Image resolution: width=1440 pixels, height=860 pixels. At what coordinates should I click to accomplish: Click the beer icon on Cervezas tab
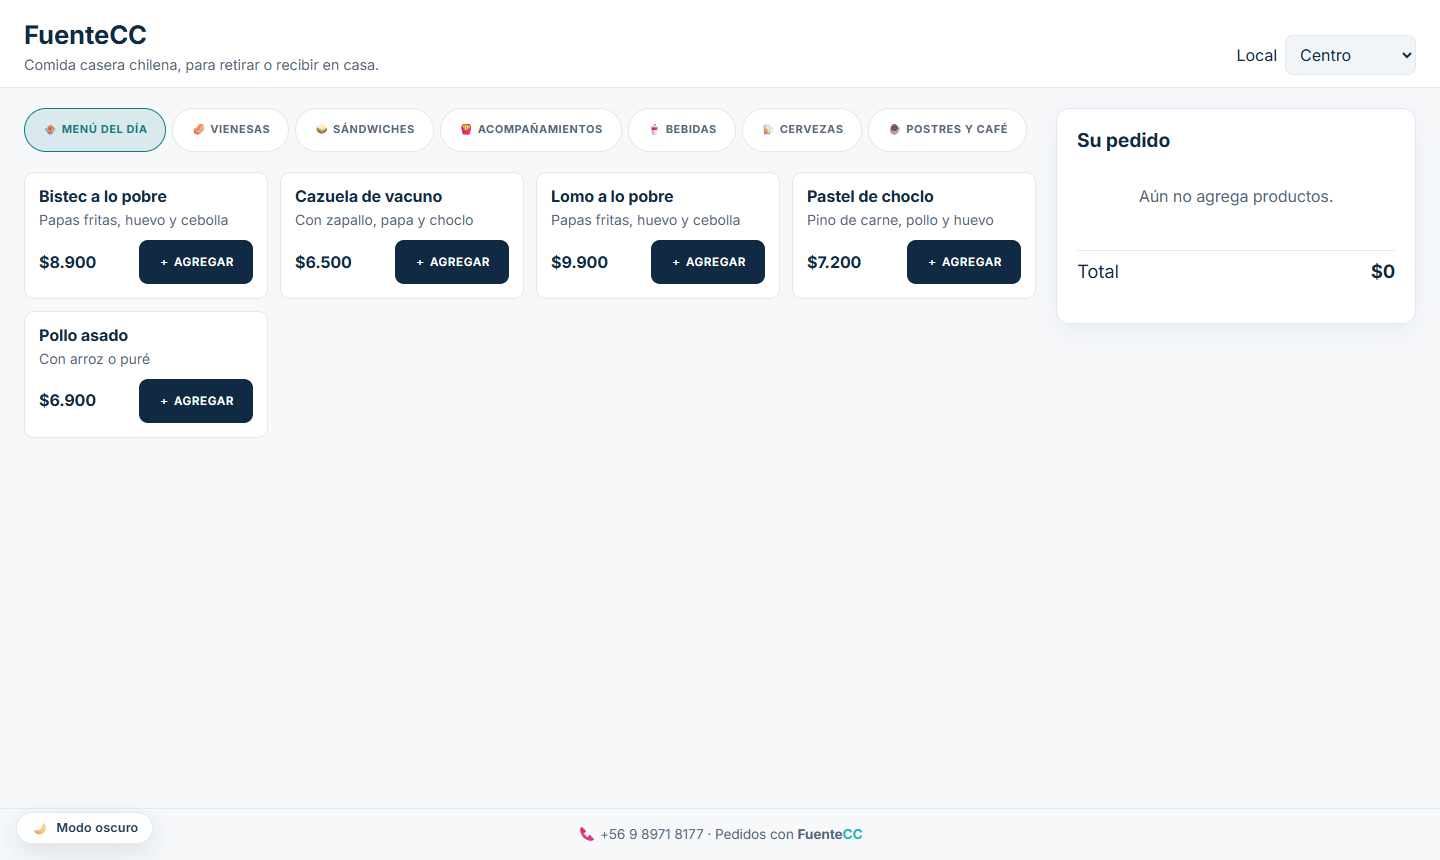[x=768, y=130]
